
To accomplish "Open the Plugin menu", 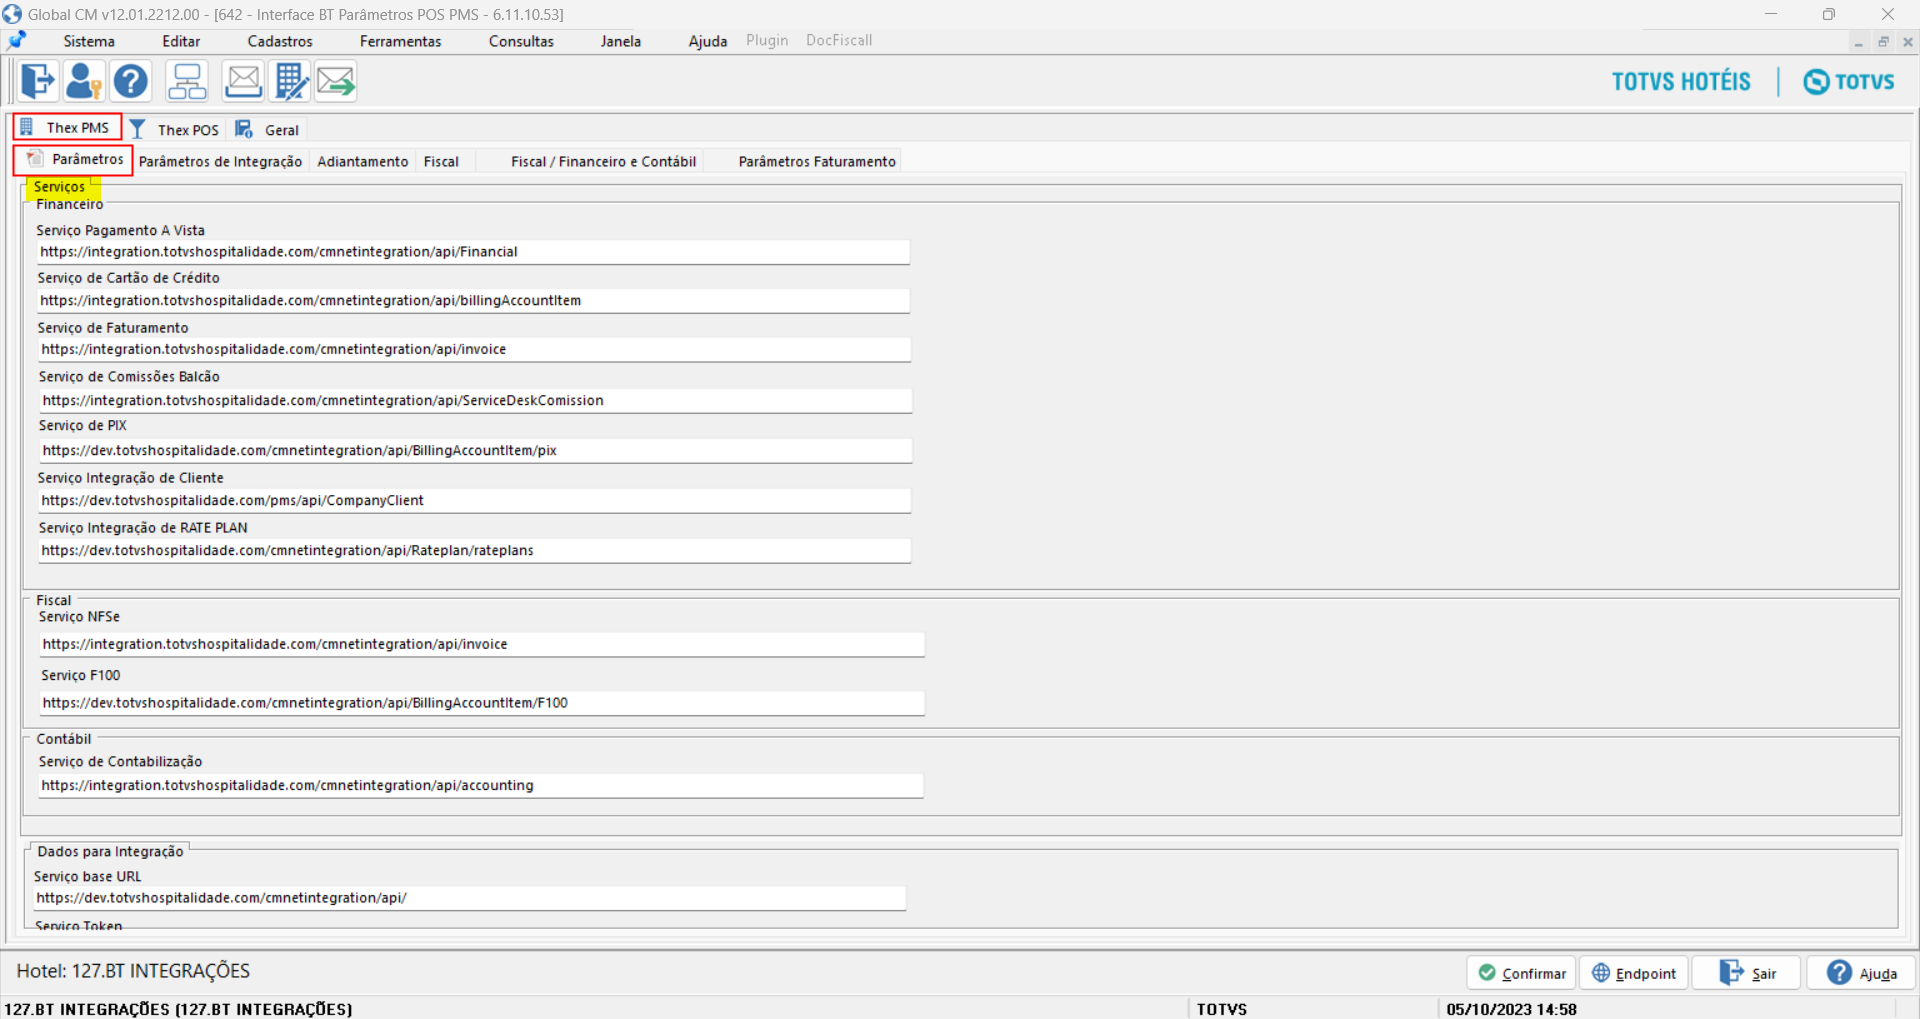I will click(x=767, y=40).
